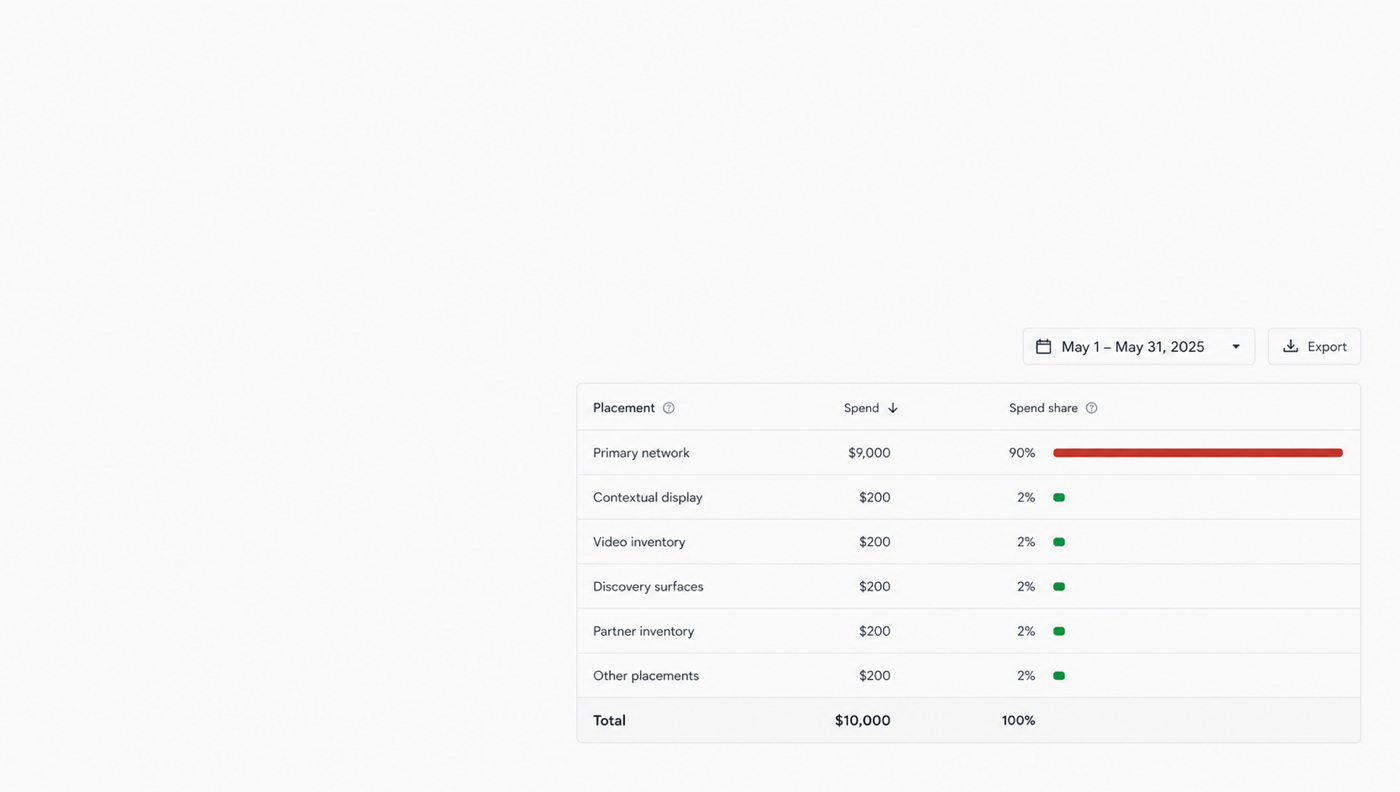
Task: Click the $10,000 total spend value
Action: [862, 720]
